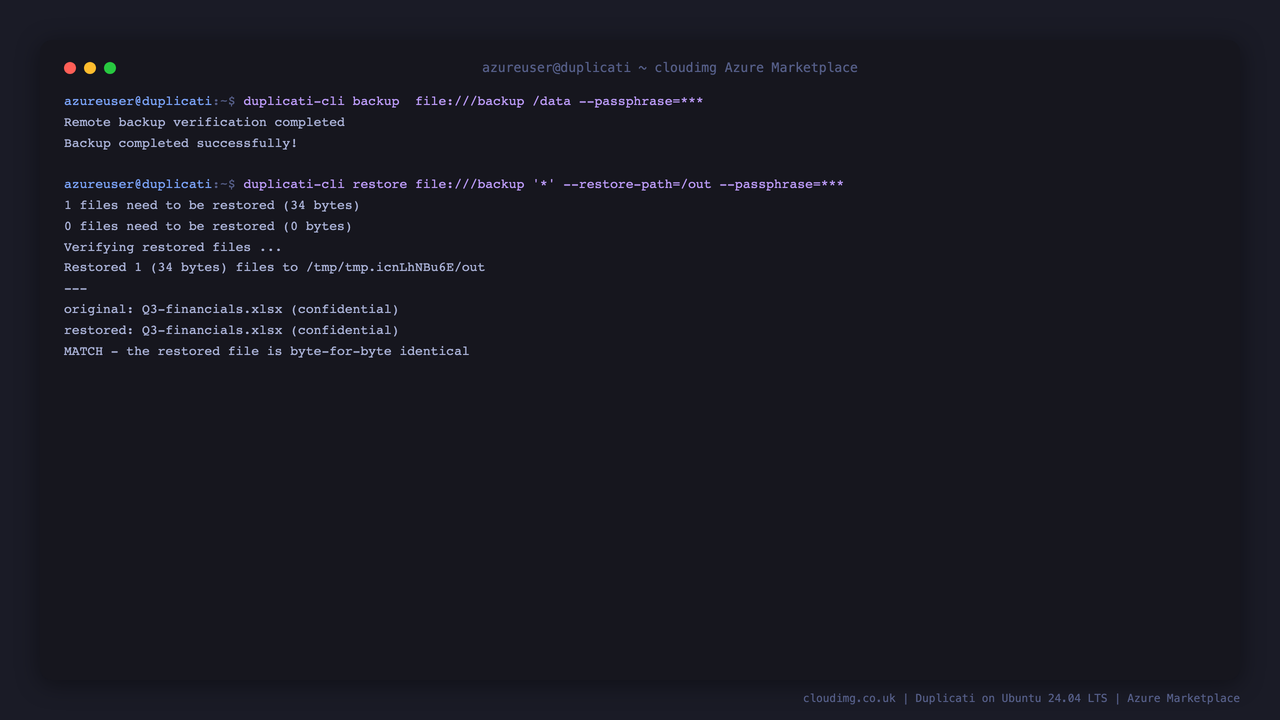
Task: Click the 'Restored 1 (34 bytes) files' line
Action: point(274,267)
